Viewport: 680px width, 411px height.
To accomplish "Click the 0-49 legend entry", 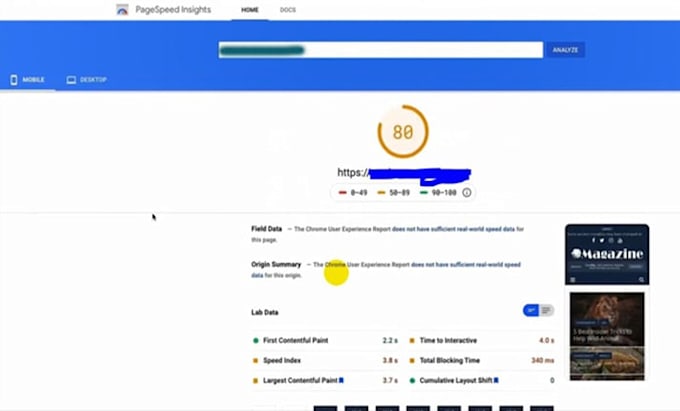I will 353,192.
